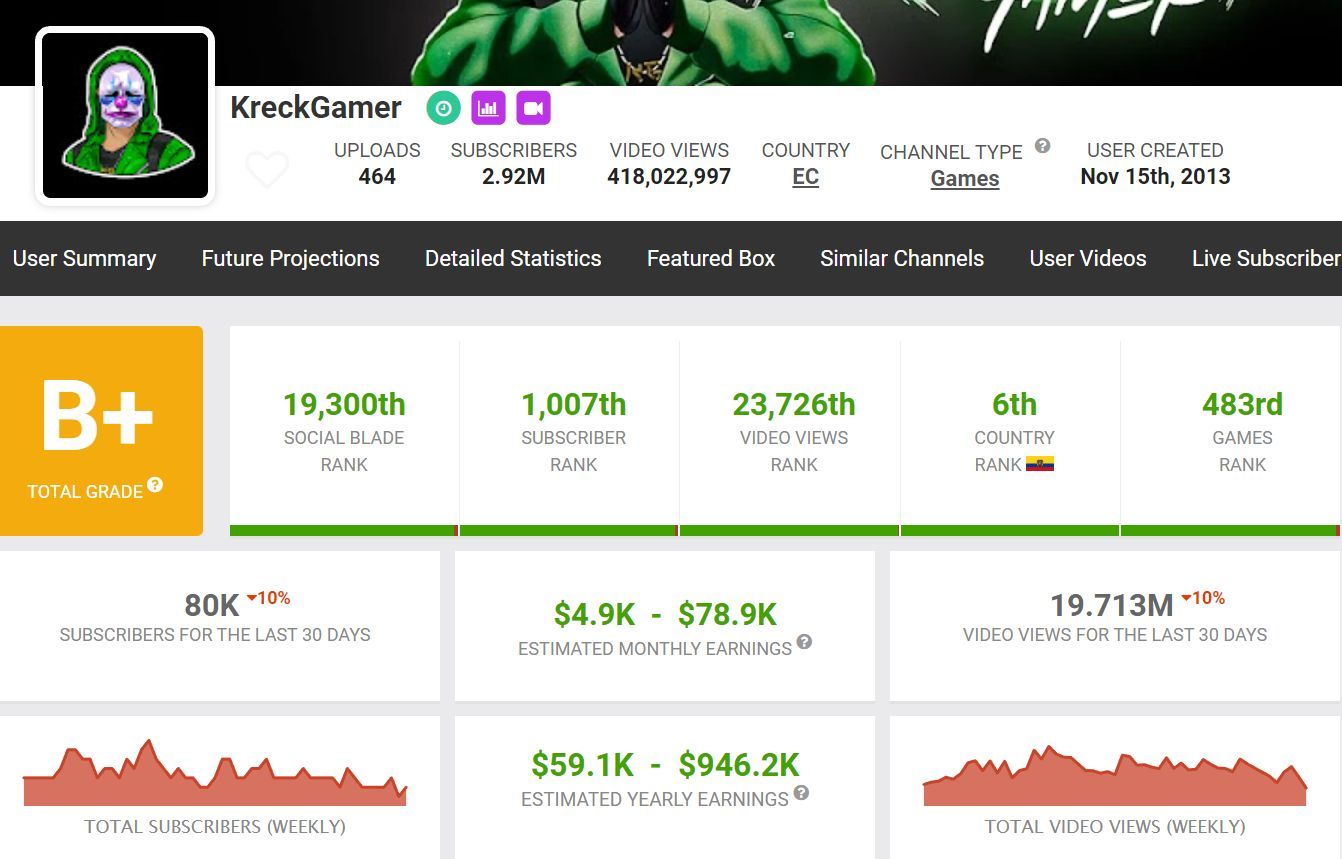Click the KreckGamer clown avatar
1342x859 pixels.
pyautogui.click(x=126, y=116)
